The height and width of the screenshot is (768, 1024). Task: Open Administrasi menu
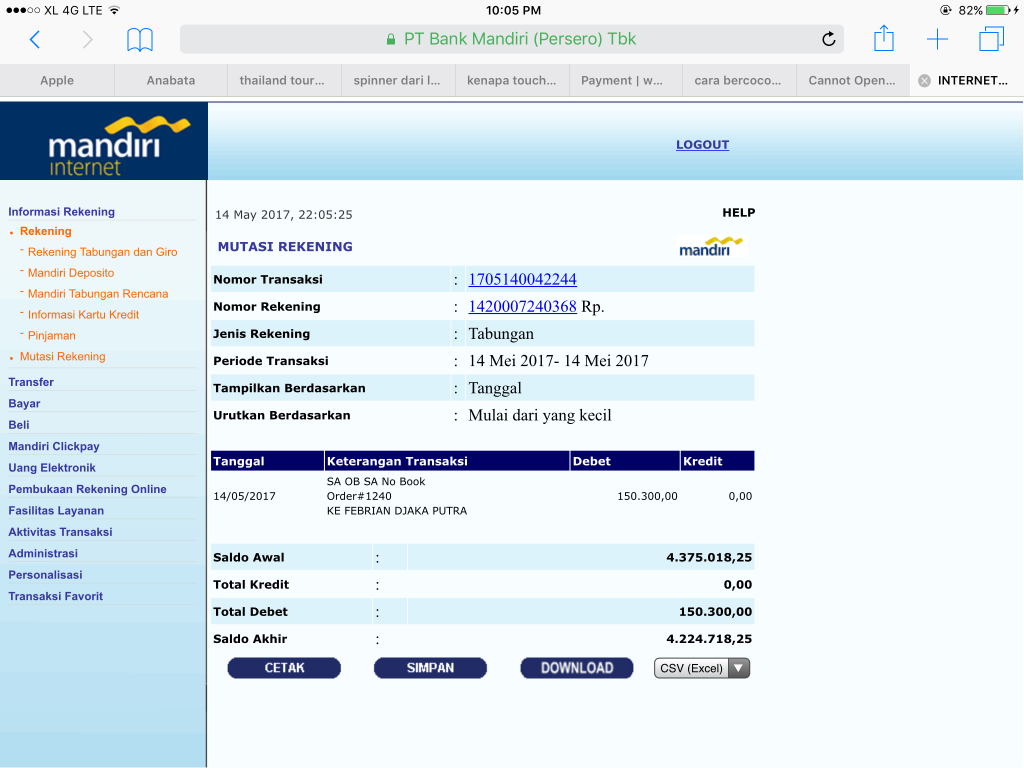point(43,553)
